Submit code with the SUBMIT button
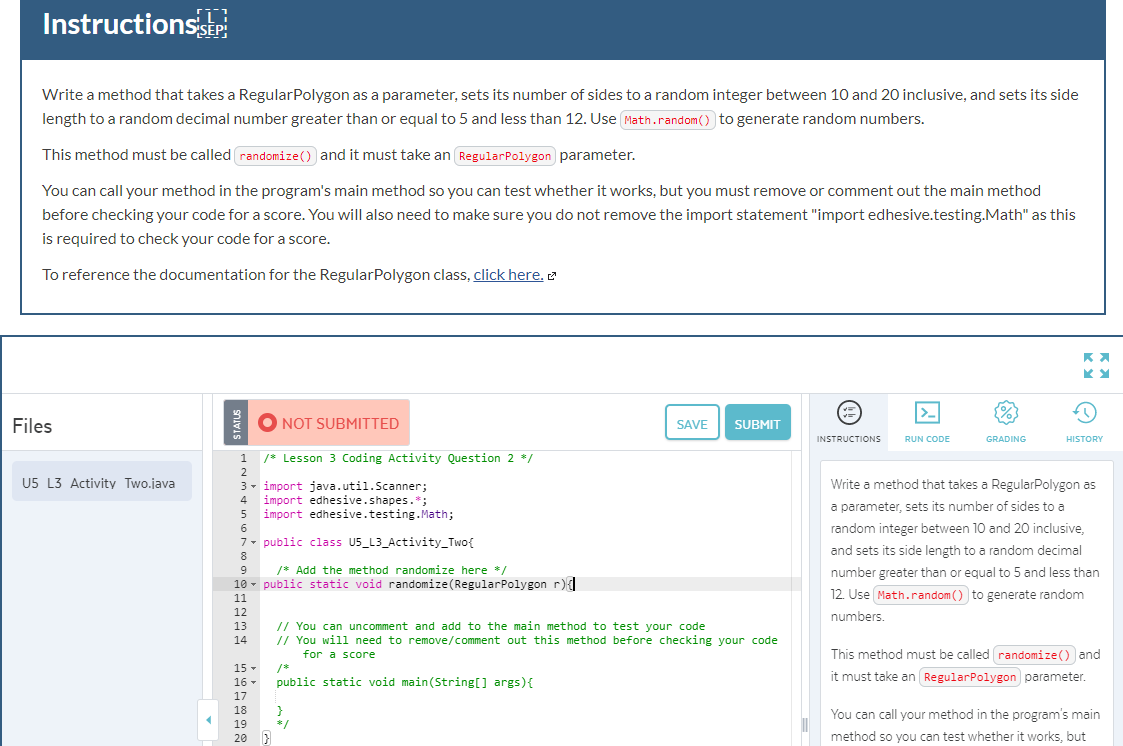 coord(757,422)
